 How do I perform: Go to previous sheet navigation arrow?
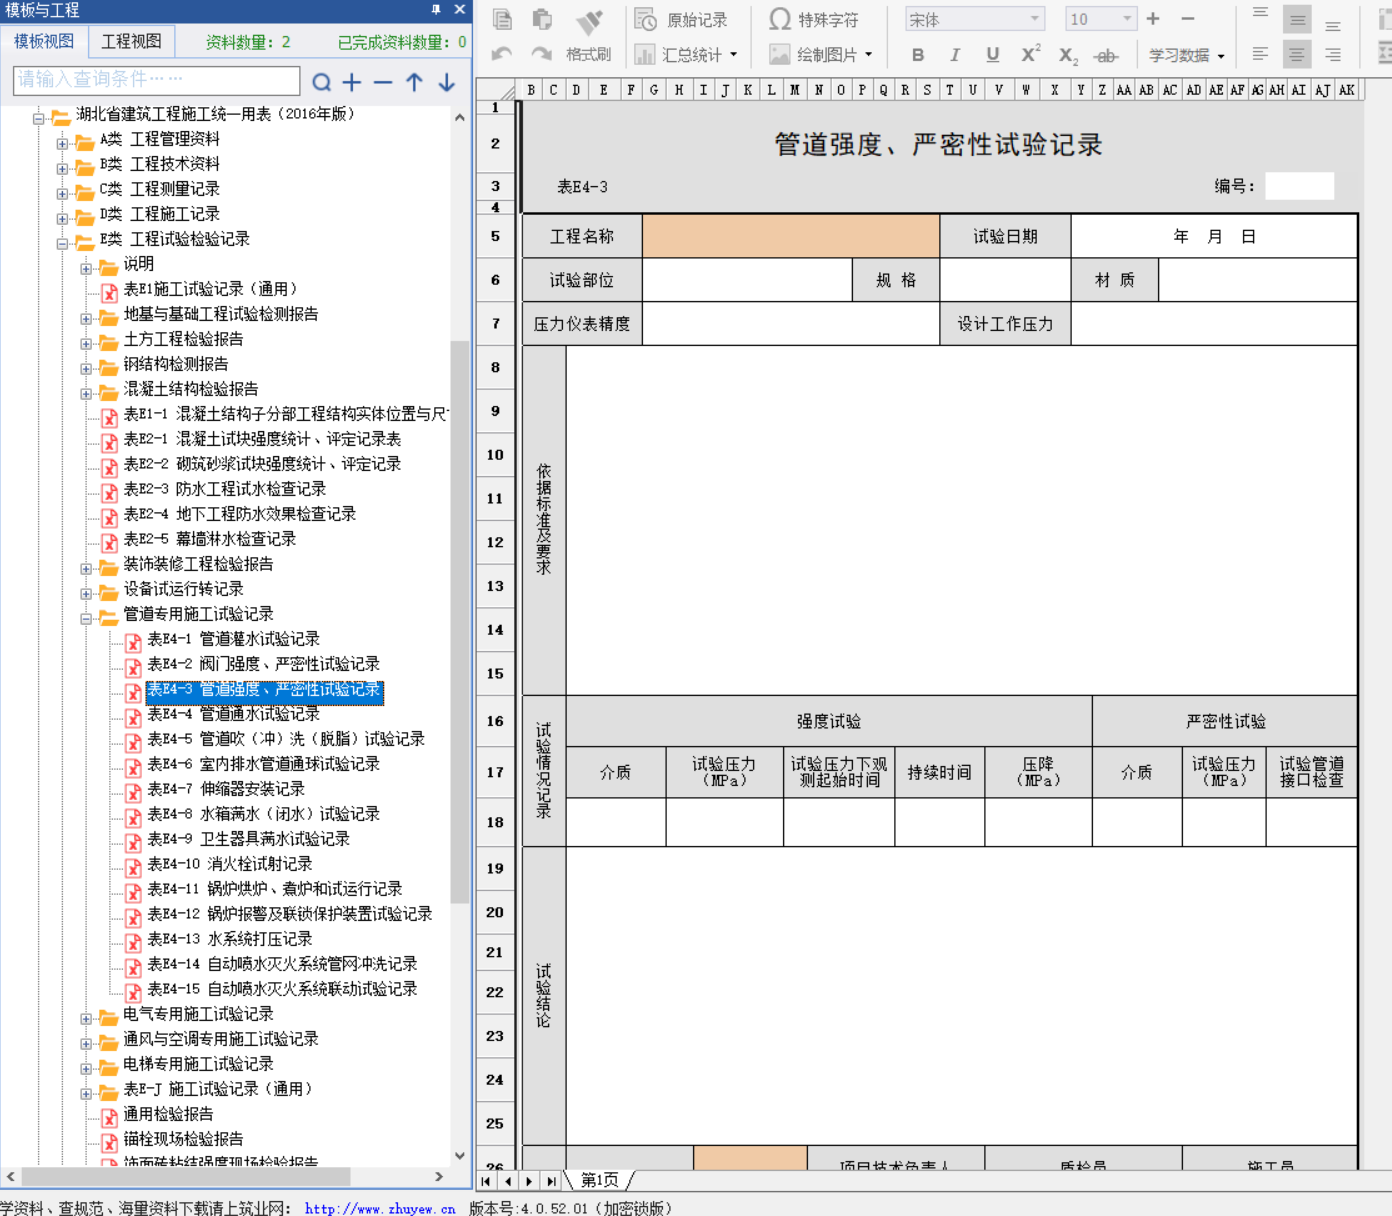(x=508, y=1181)
